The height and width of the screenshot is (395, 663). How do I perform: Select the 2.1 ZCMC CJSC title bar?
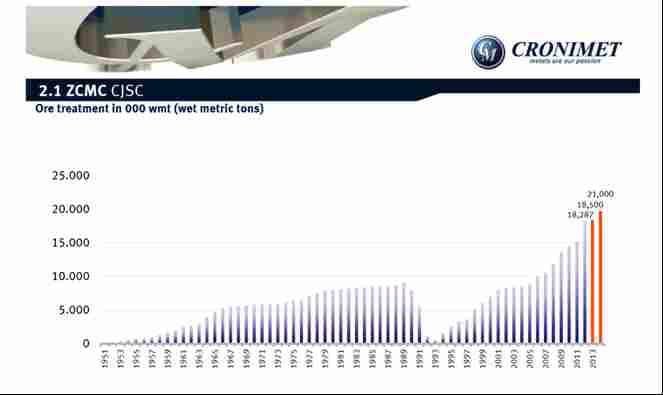click(x=333, y=90)
